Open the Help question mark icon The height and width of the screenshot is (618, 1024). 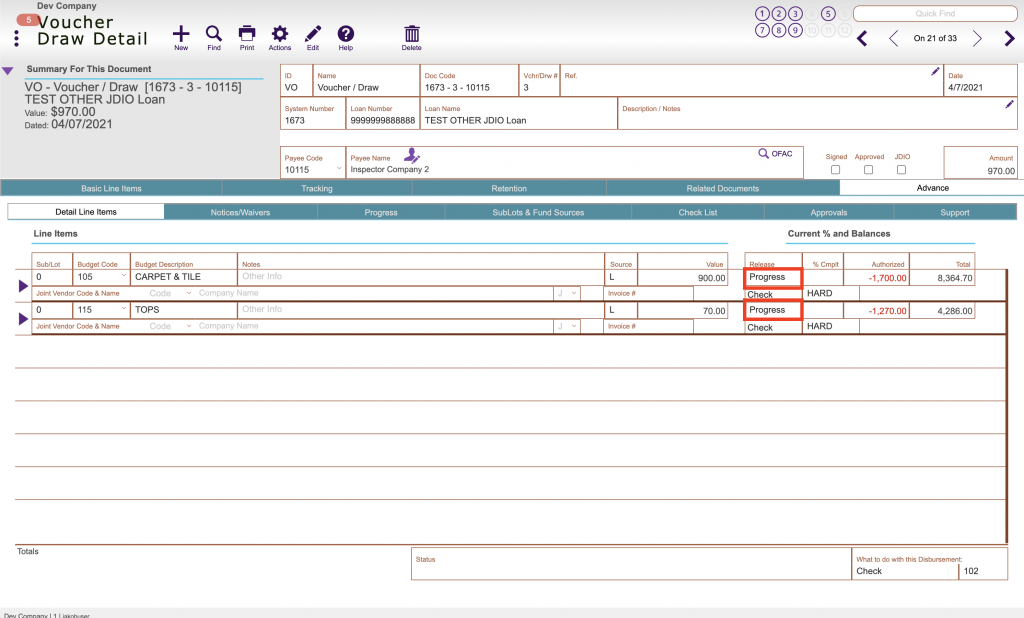[x=345, y=34]
